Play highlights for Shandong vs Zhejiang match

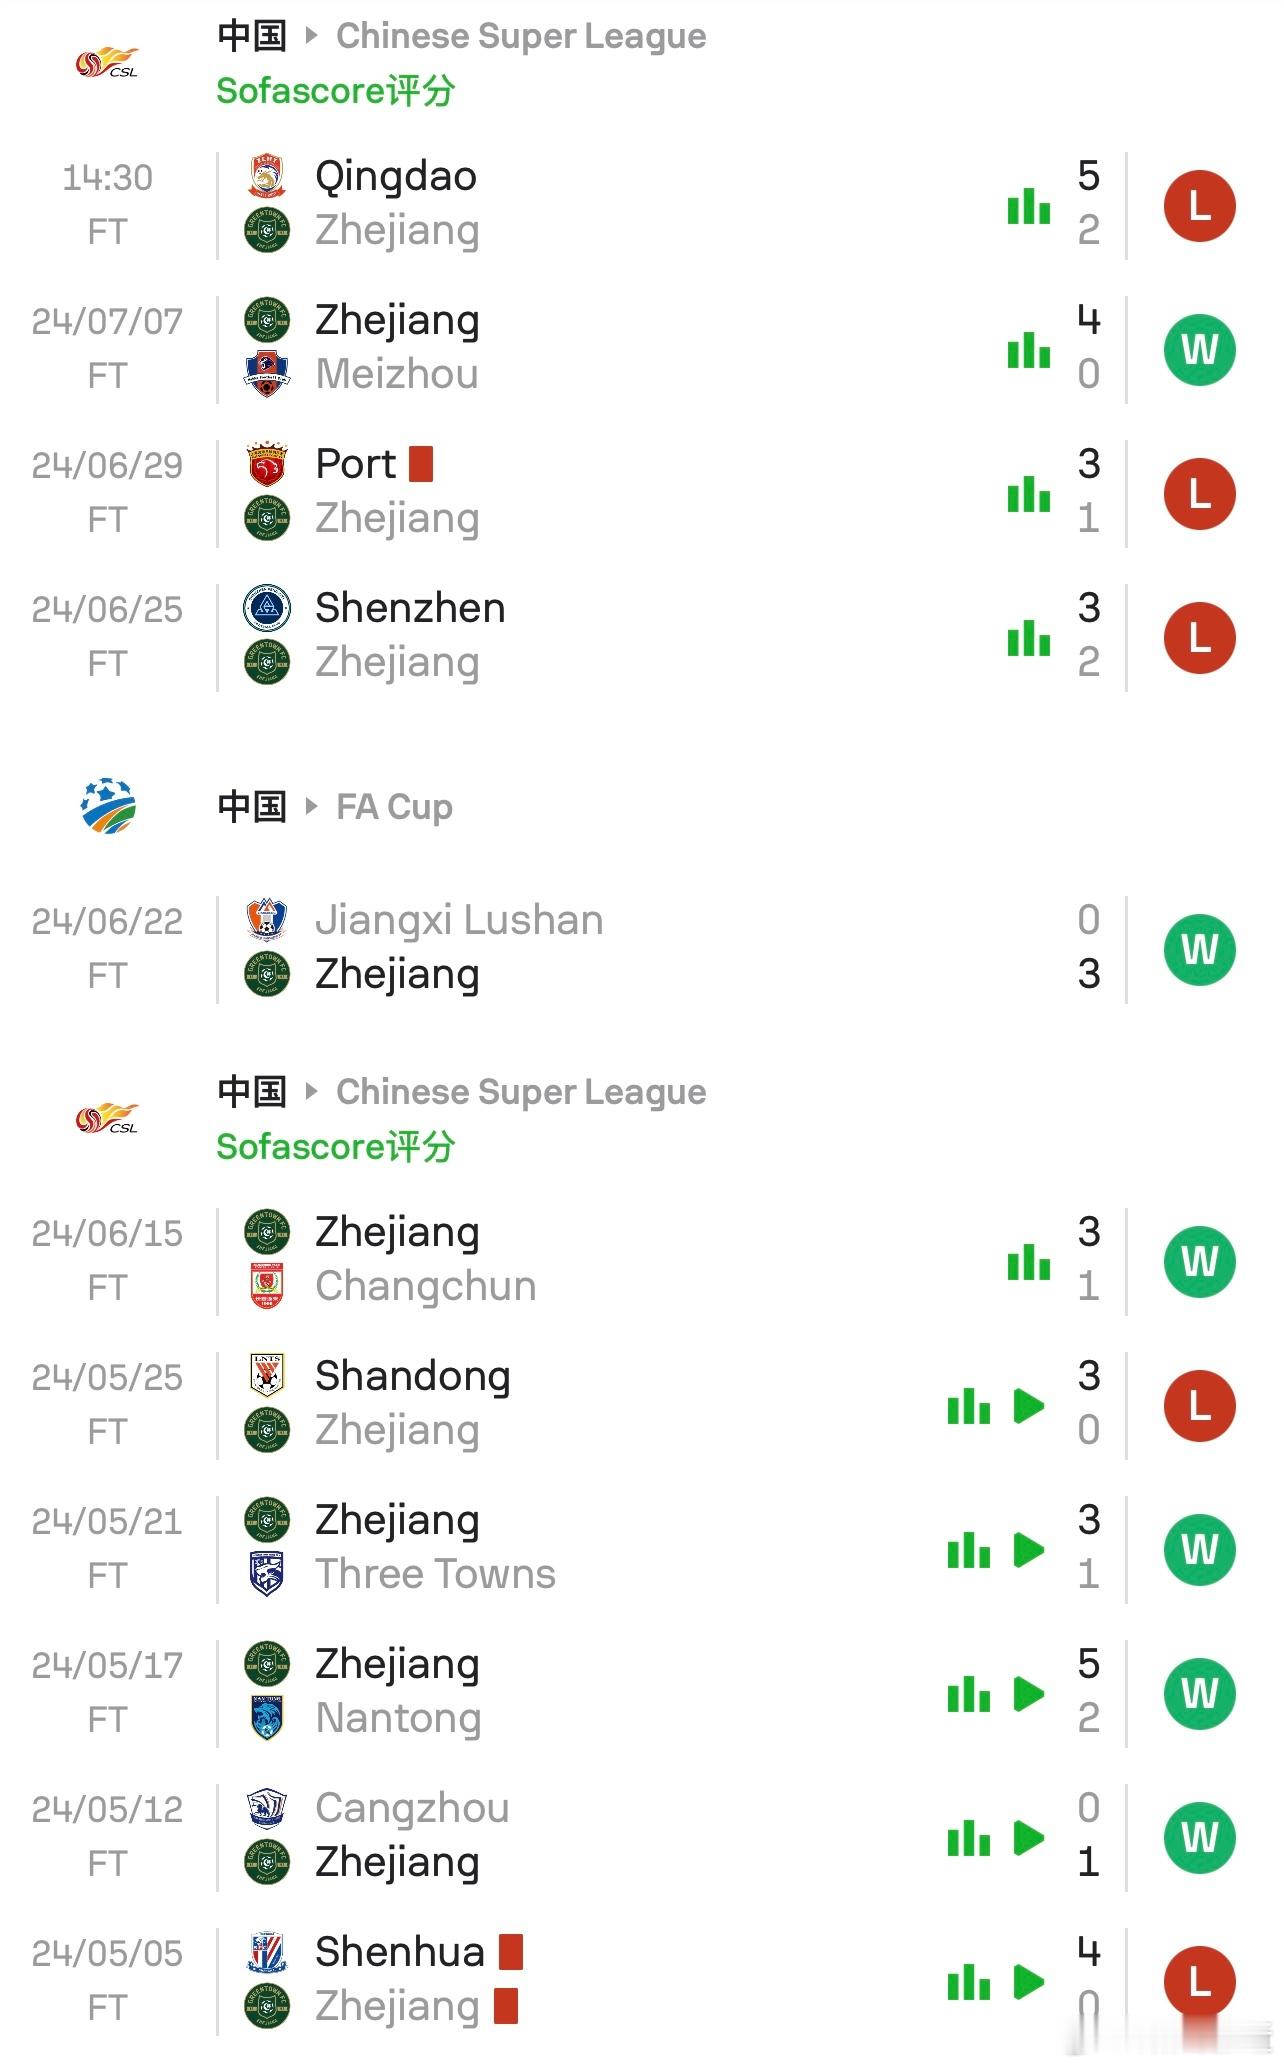coord(1028,1406)
